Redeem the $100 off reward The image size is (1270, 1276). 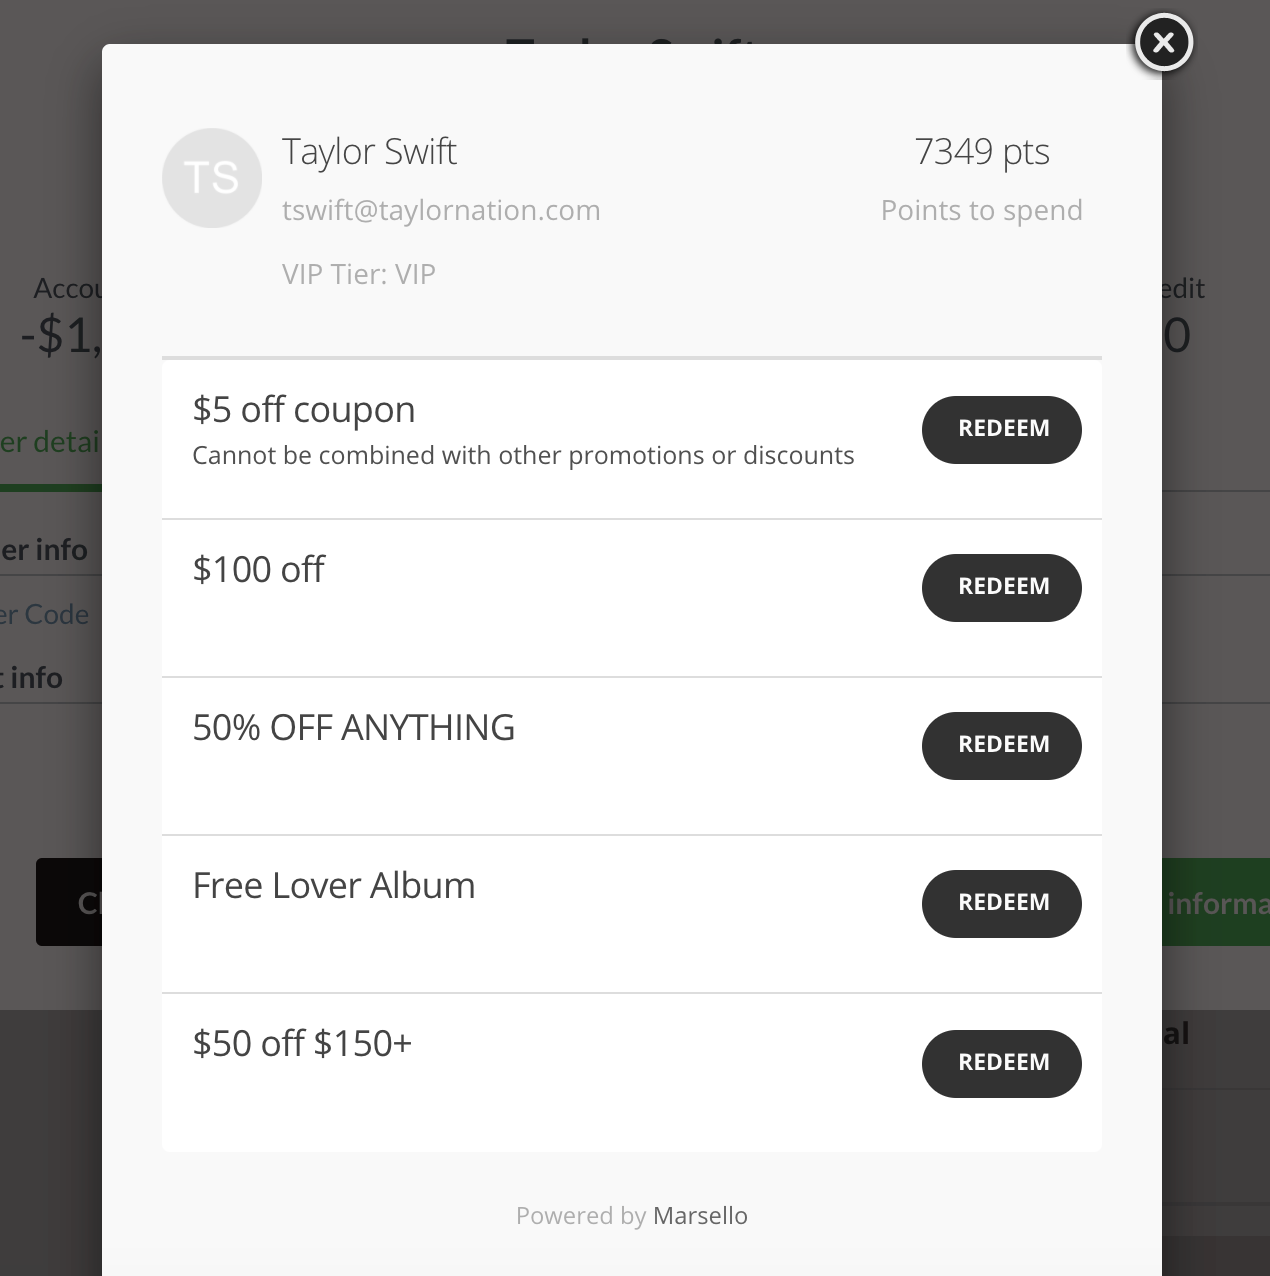click(x=1001, y=588)
